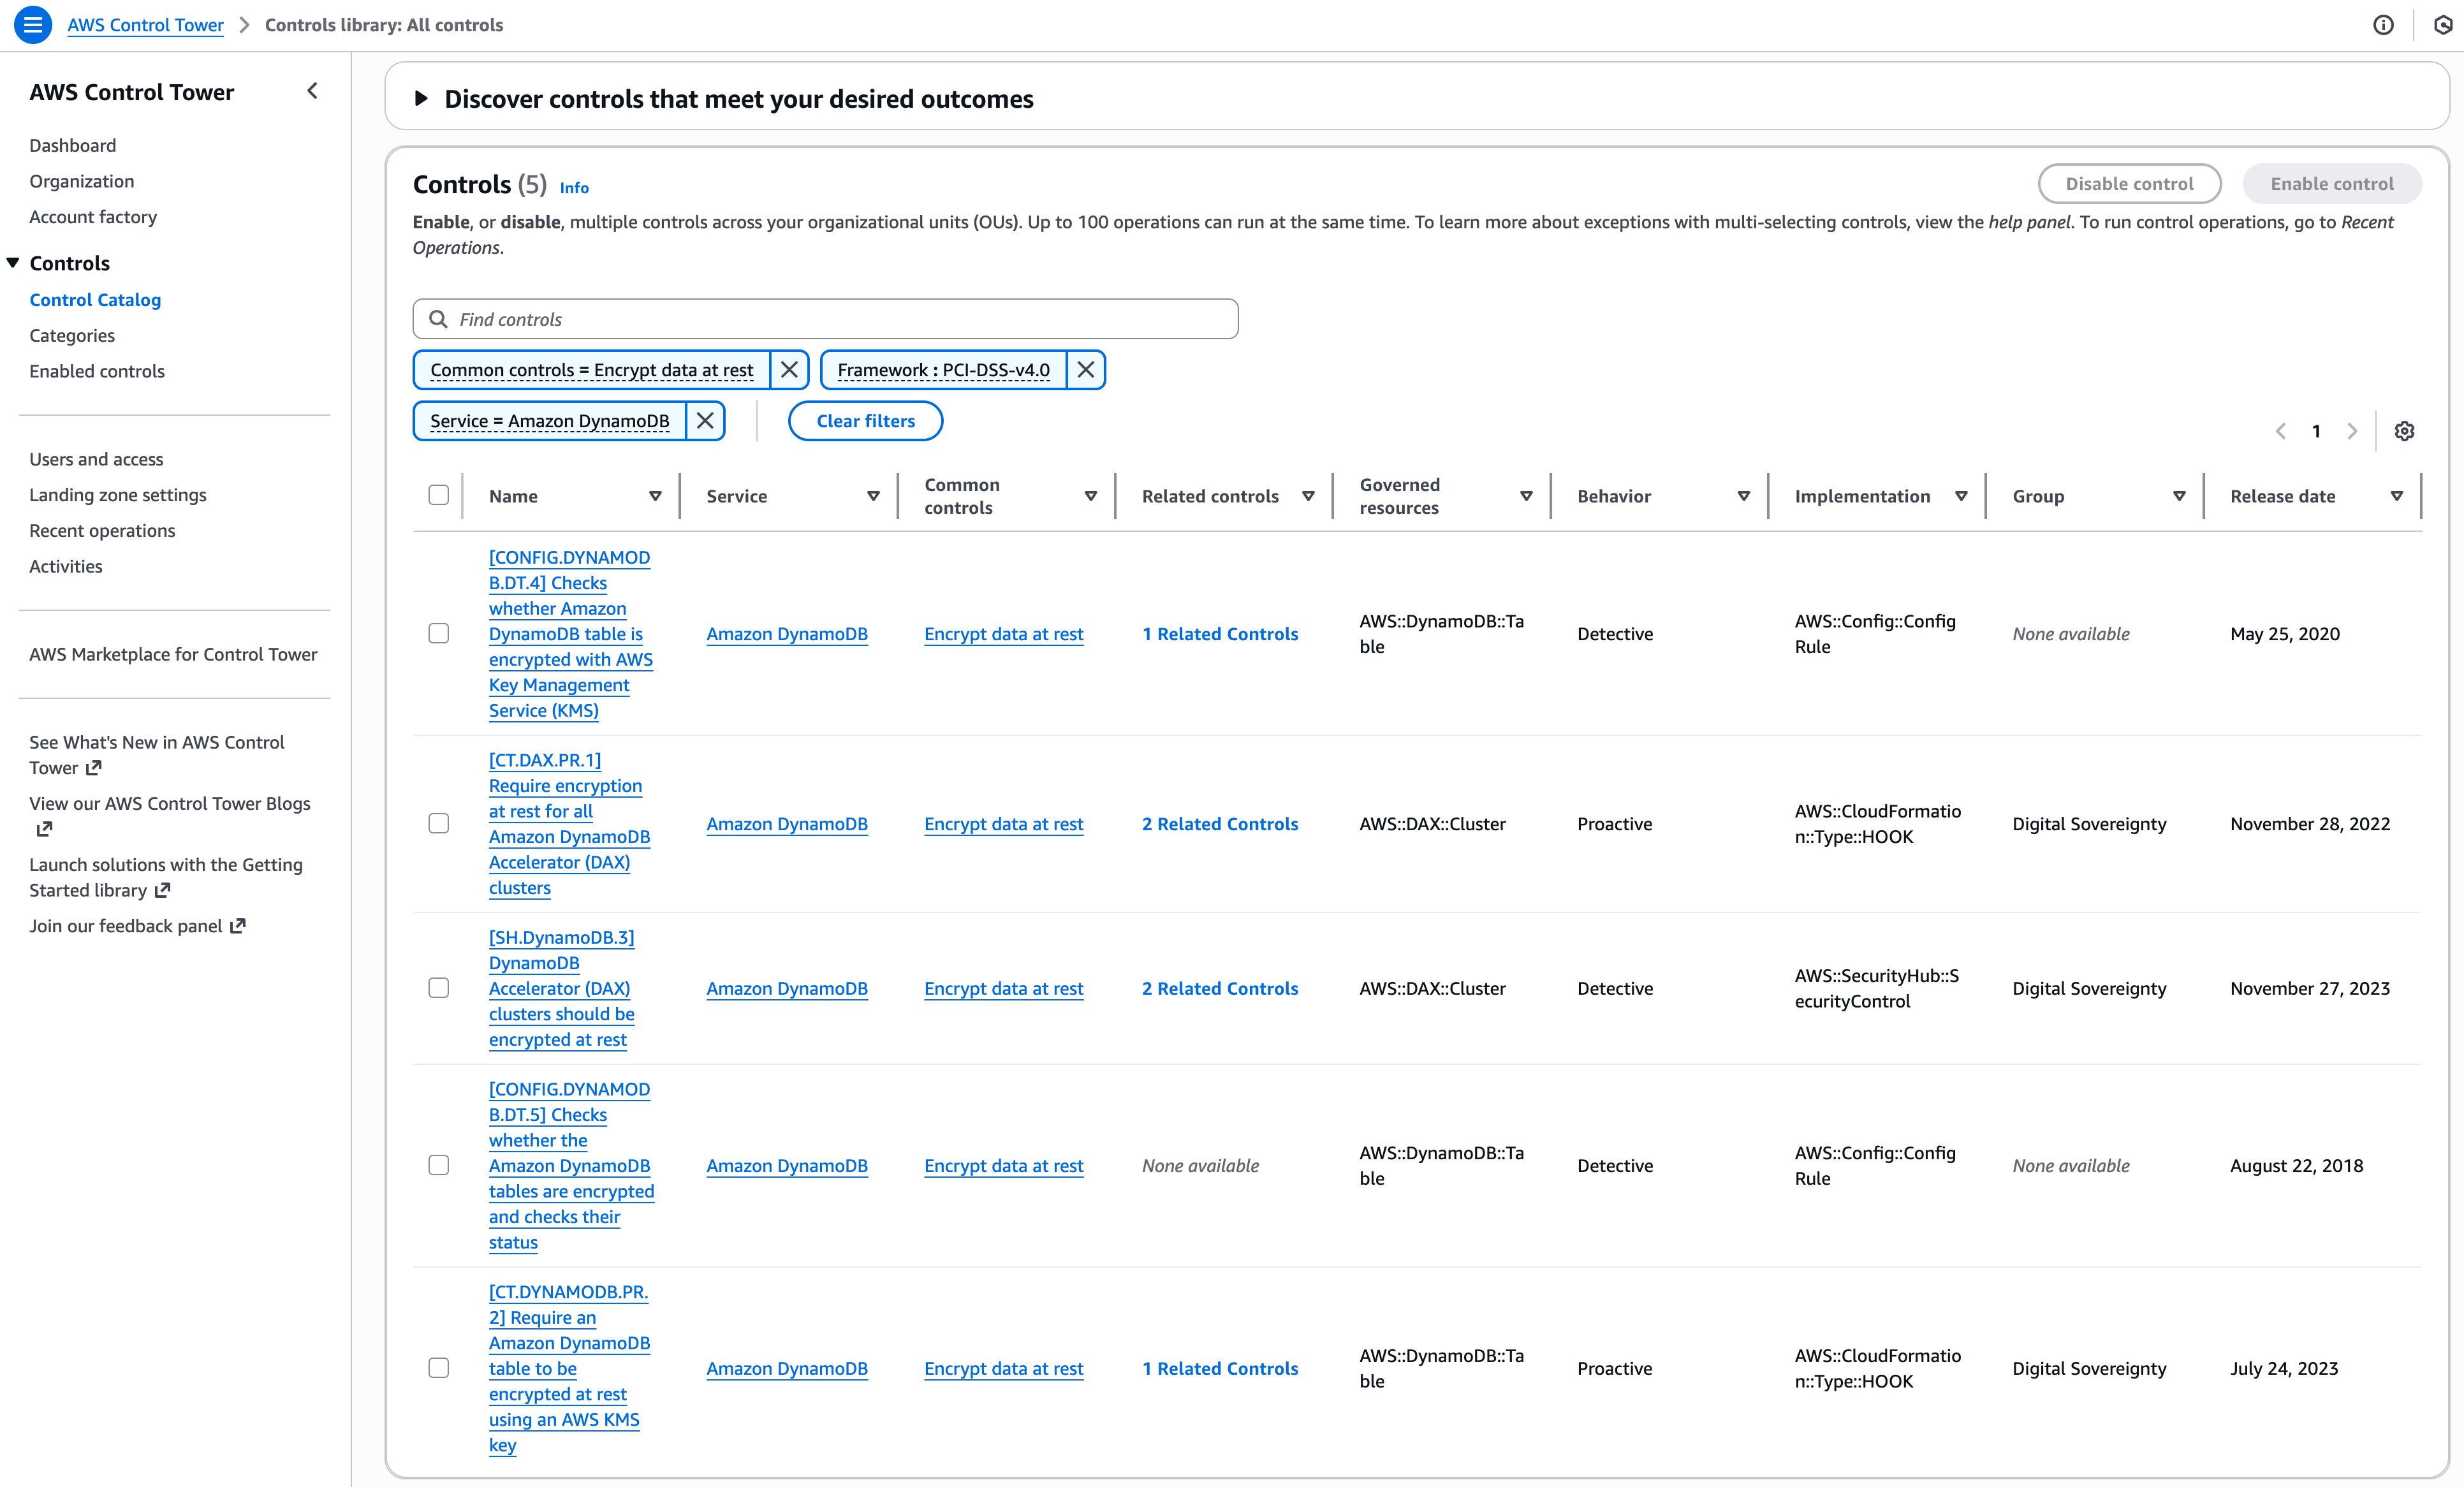Open Release date column dropdown arrow

[x=2397, y=496]
